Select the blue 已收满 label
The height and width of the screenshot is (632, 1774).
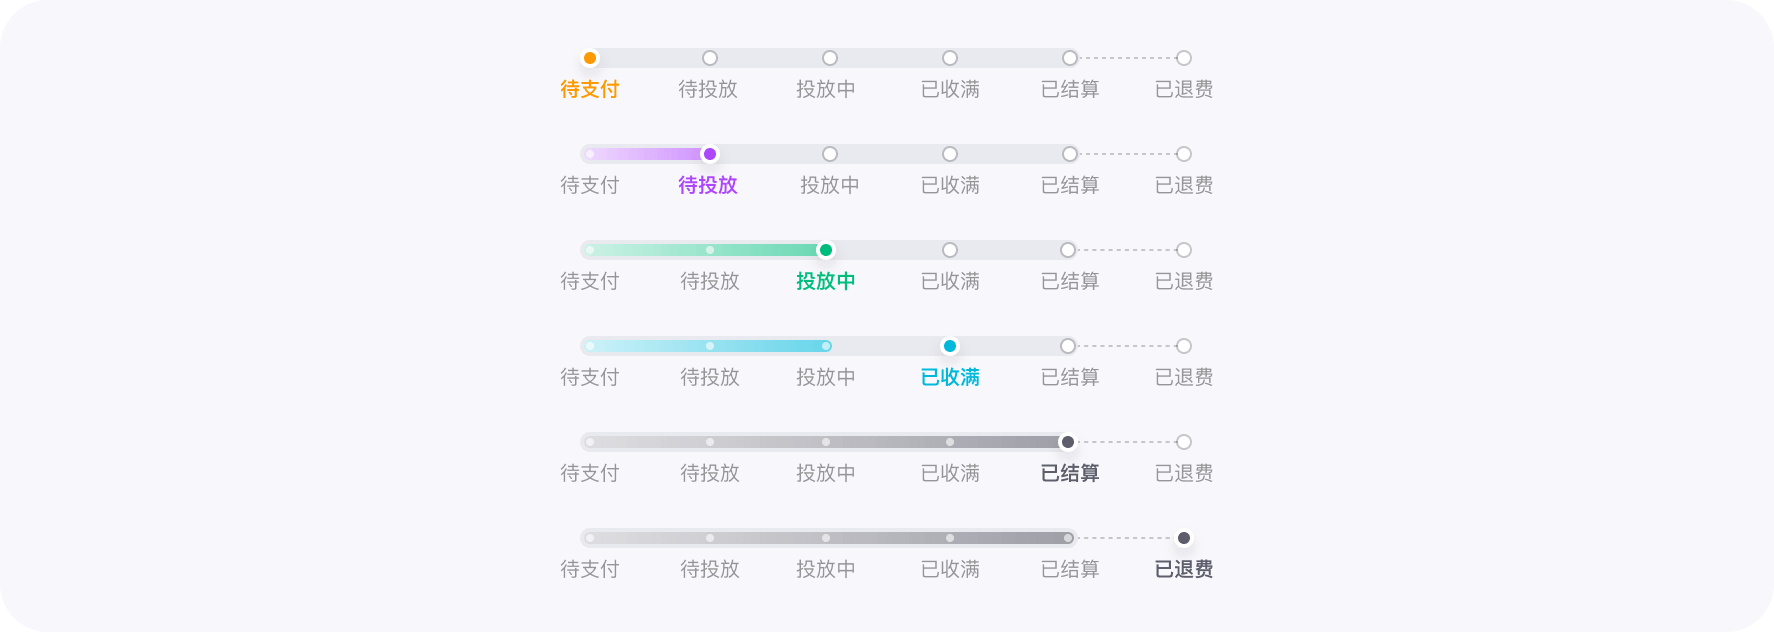click(x=948, y=378)
